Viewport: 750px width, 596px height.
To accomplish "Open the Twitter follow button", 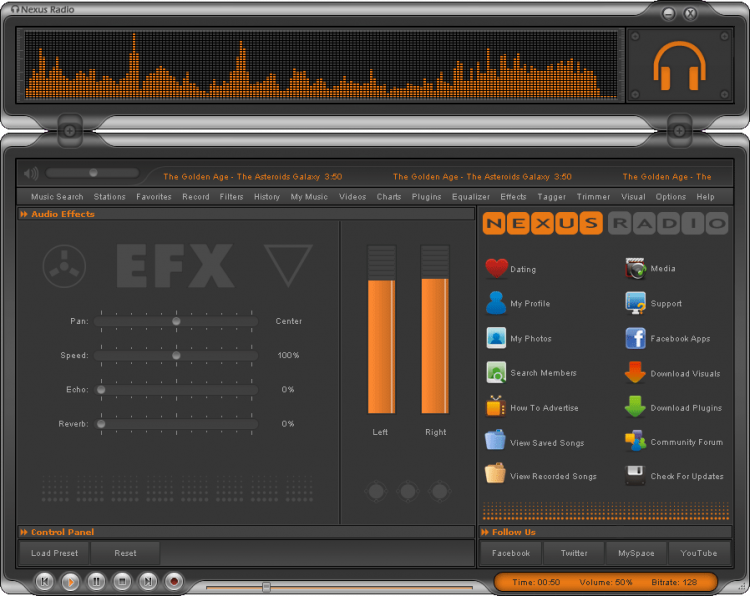I will tap(574, 553).
